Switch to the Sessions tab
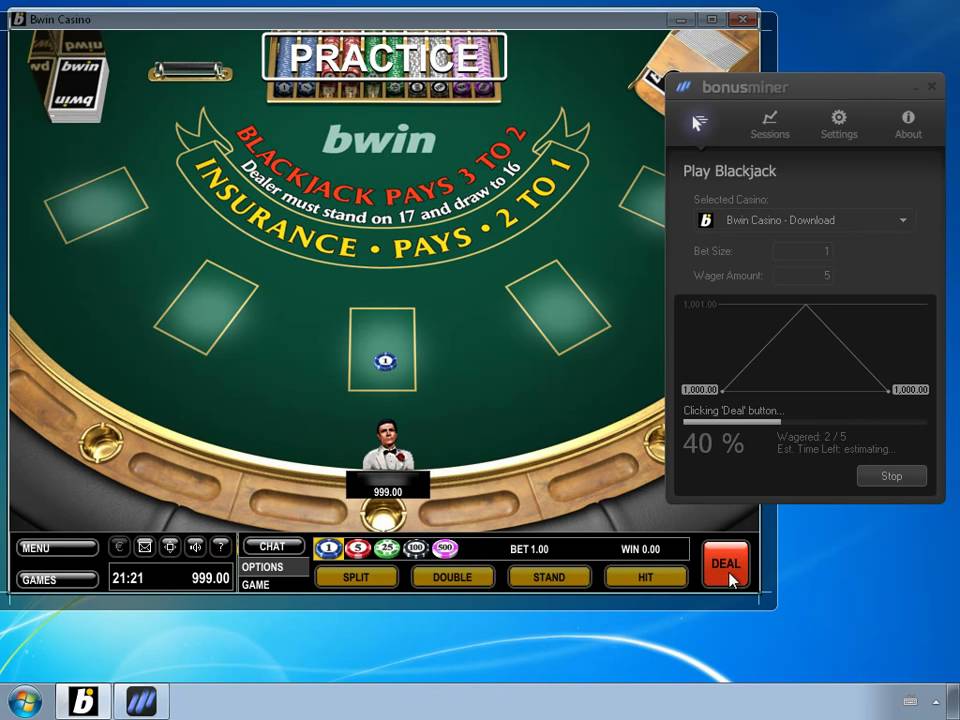The width and height of the screenshot is (960, 720). (770, 124)
